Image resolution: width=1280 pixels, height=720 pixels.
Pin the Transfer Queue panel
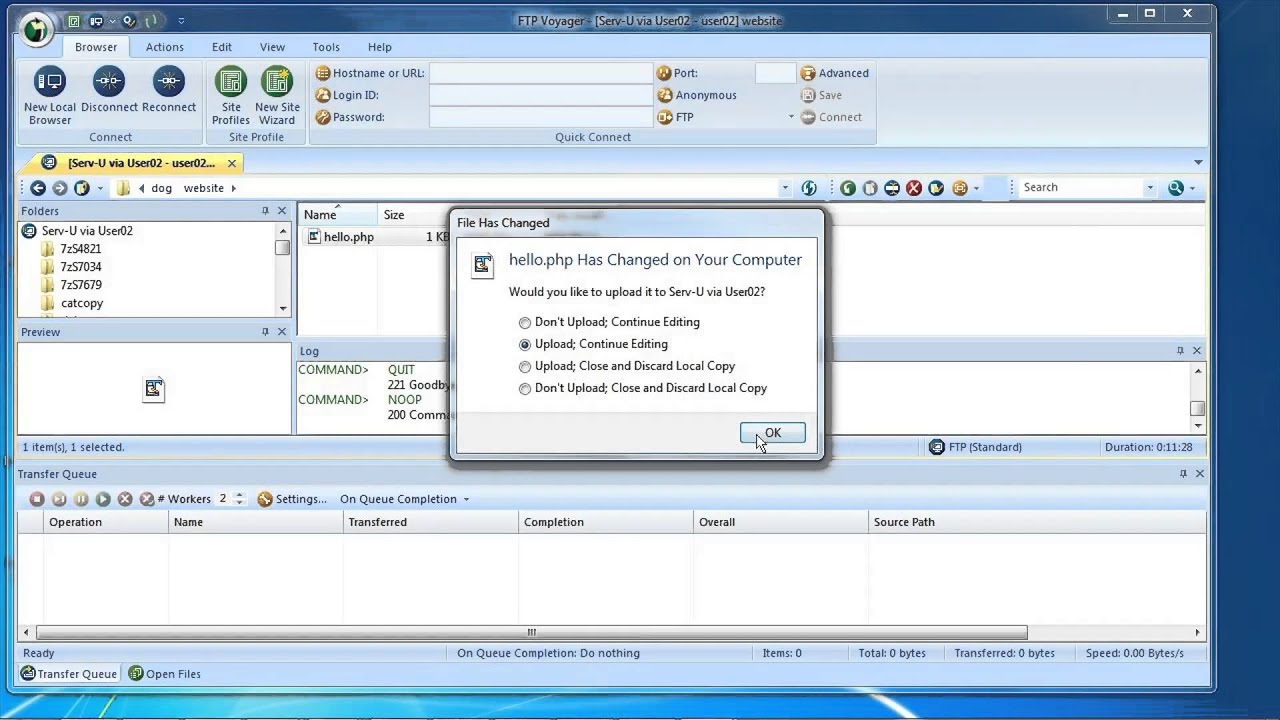tap(1183, 474)
